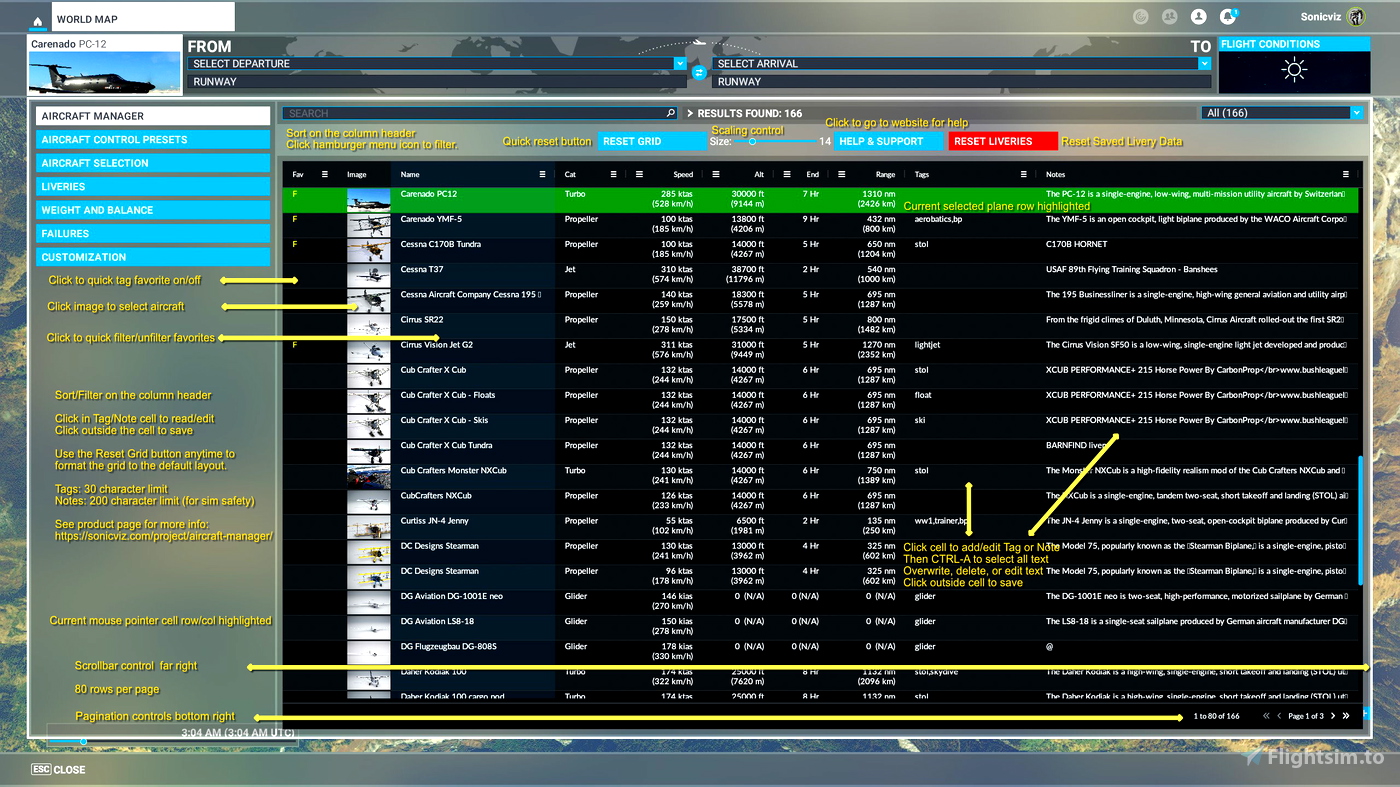
Task: Sort by the Name column header
Action: click(x=410, y=174)
